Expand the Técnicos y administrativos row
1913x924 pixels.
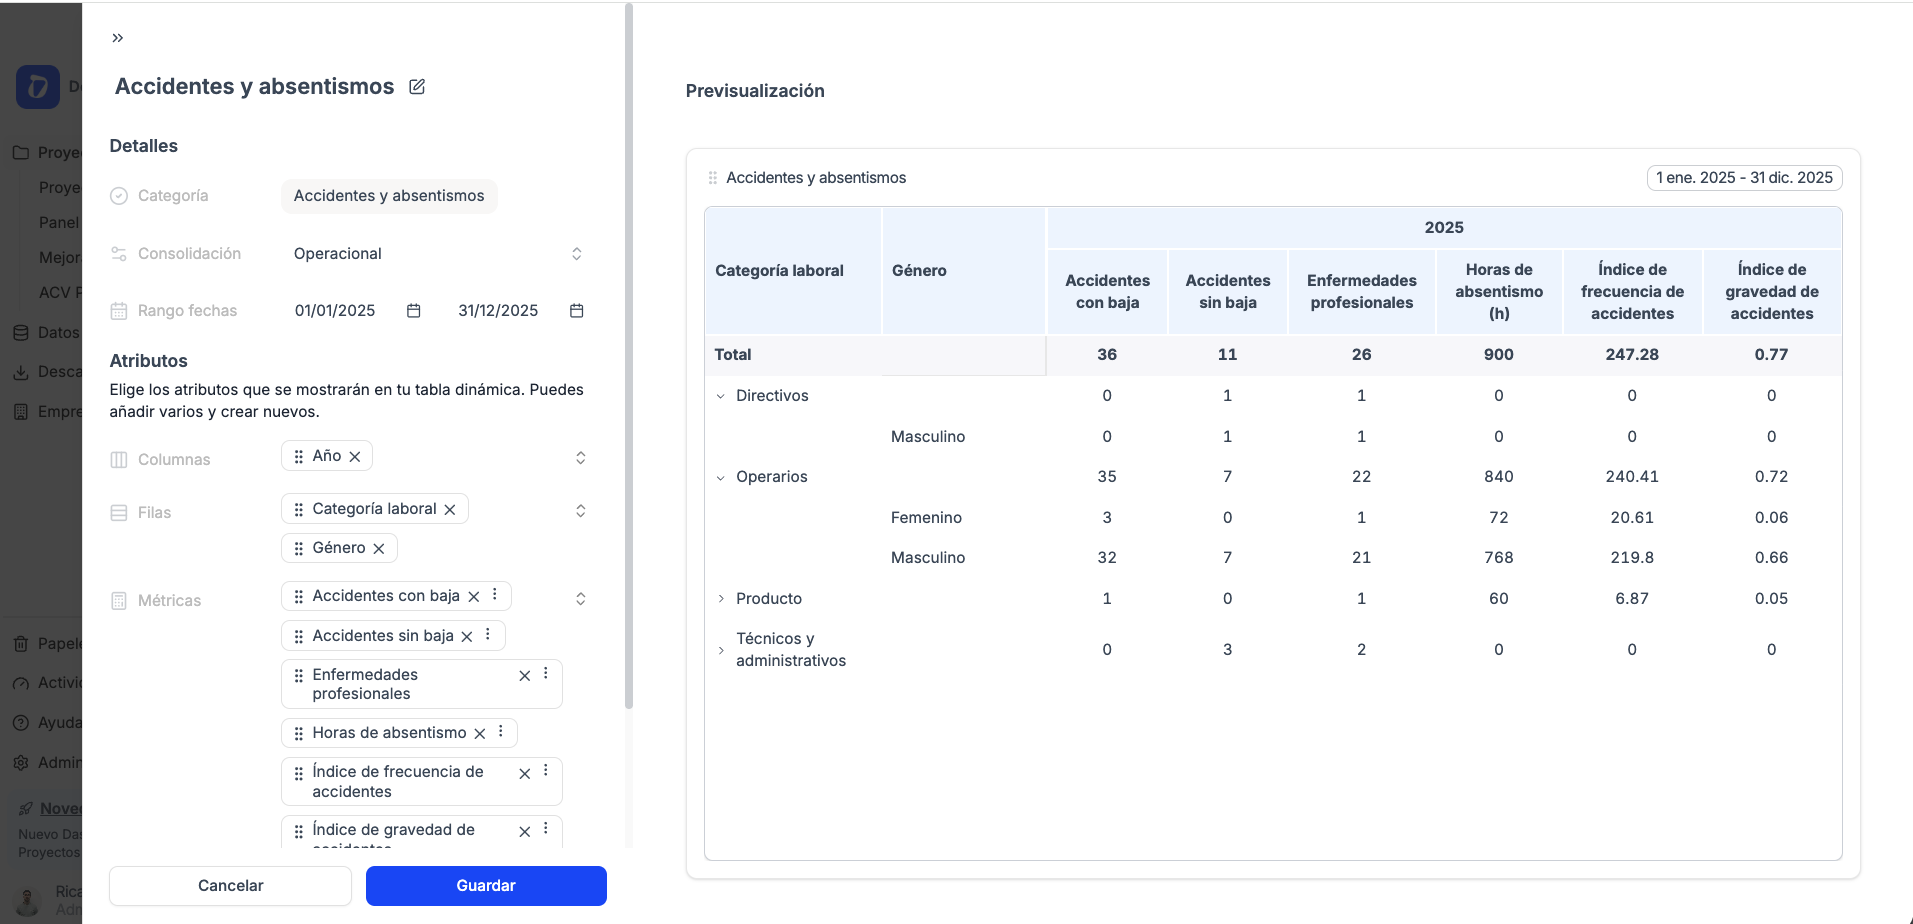coord(722,649)
